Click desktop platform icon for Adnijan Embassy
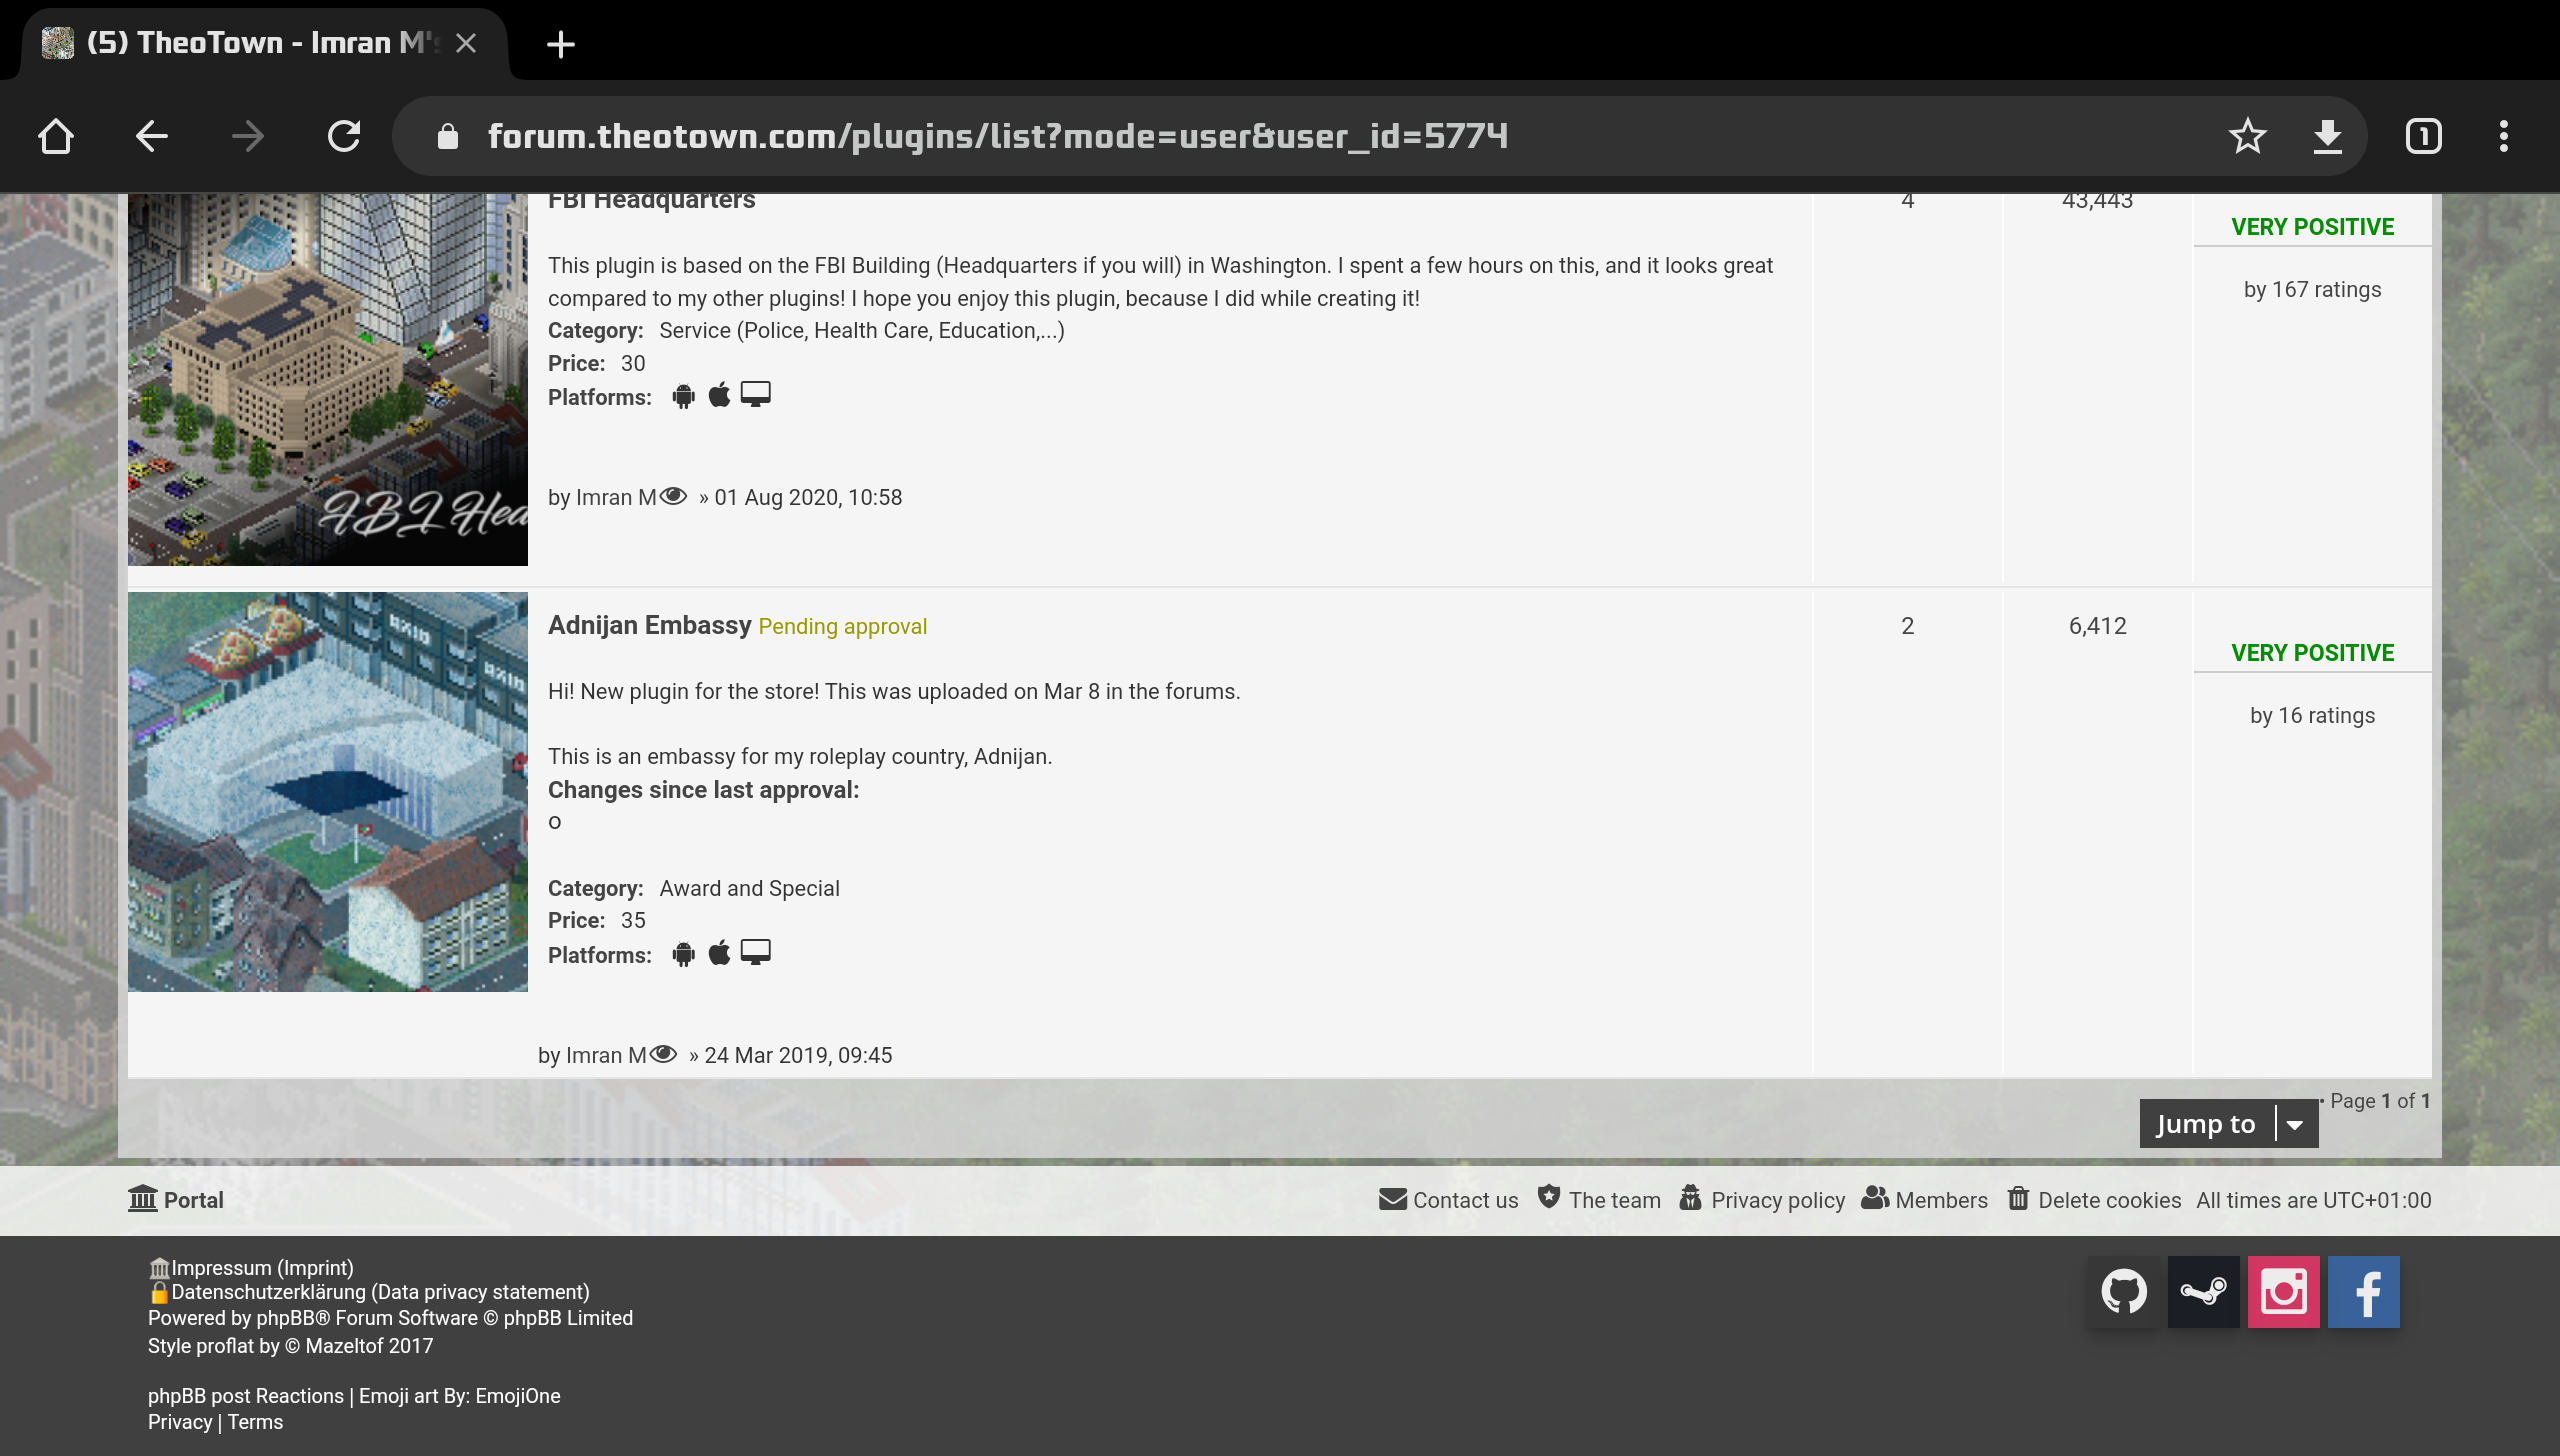This screenshot has width=2560, height=1456. point(756,953)
